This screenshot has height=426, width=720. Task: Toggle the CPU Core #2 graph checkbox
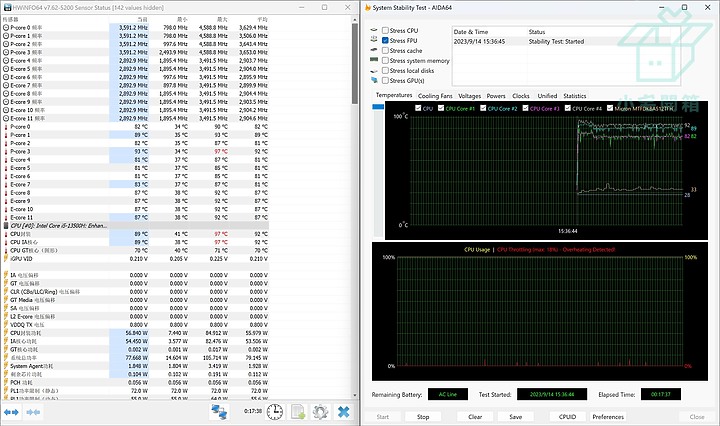click(x=483, y=108)
